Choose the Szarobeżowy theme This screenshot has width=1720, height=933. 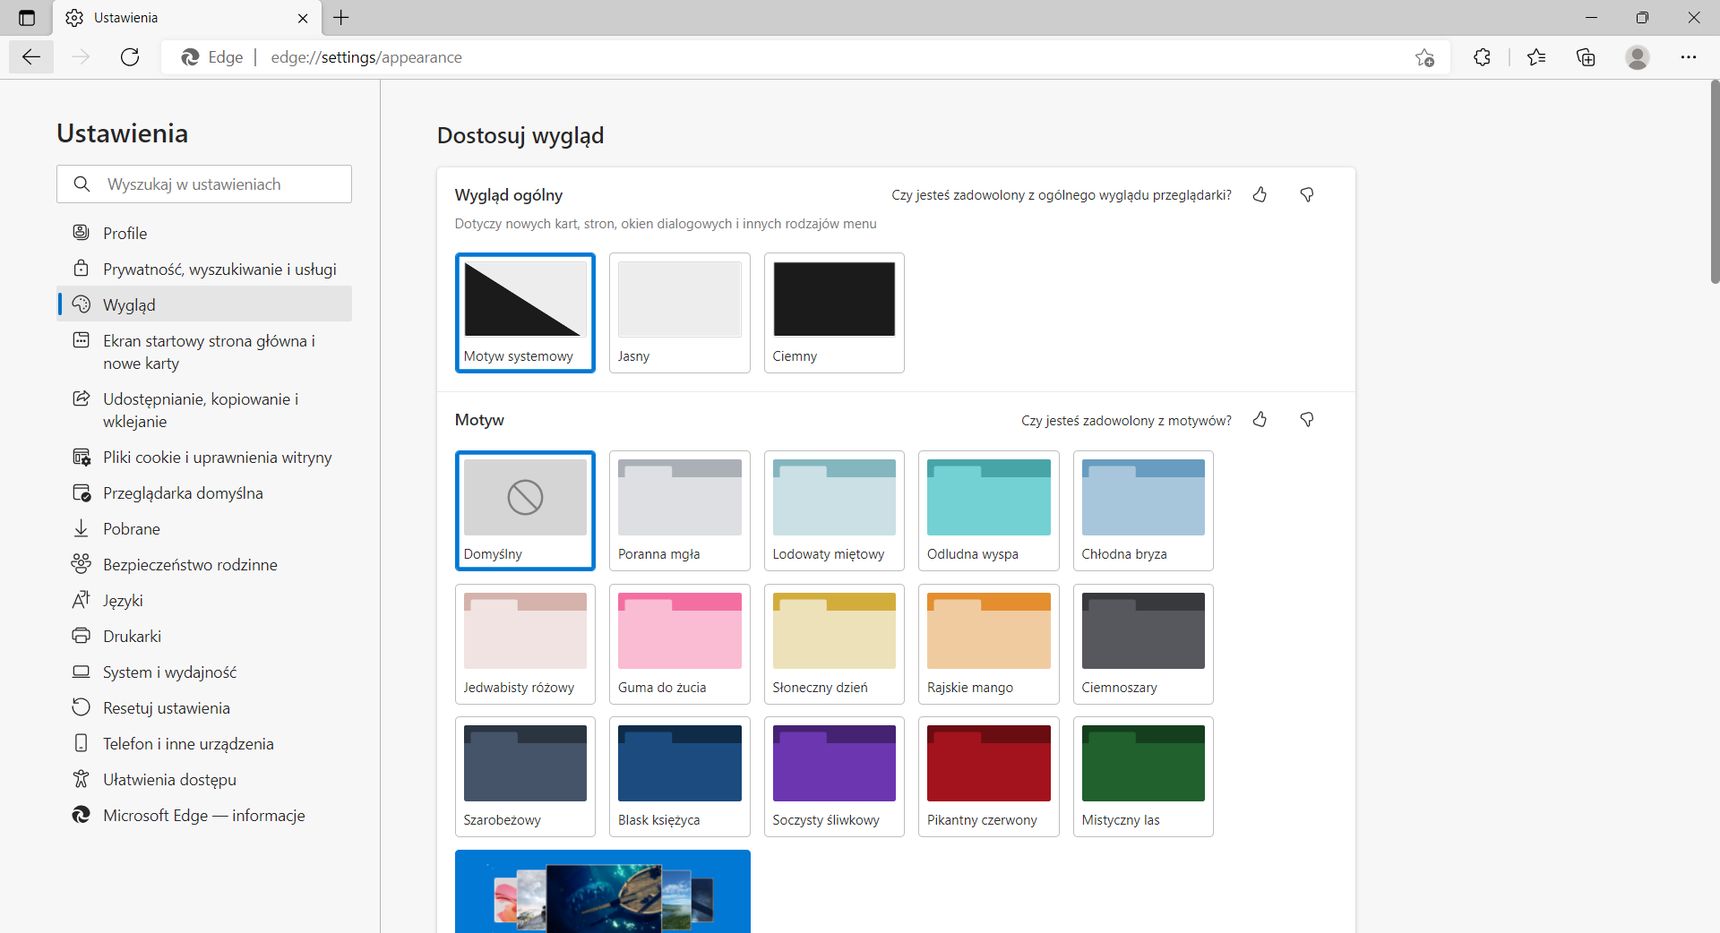525,776
